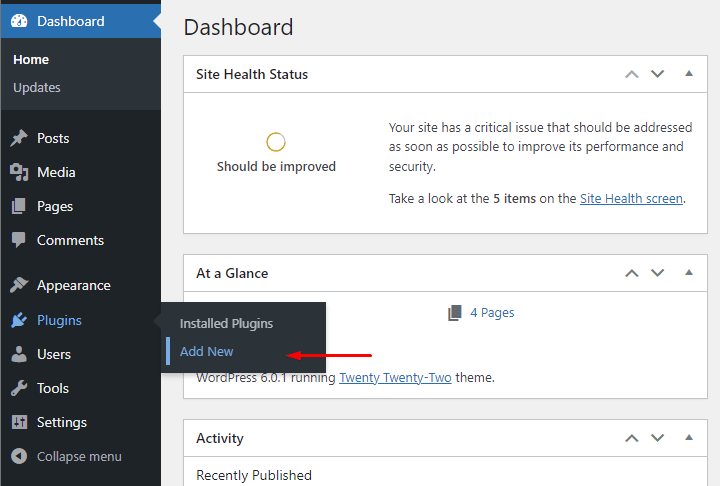Open the Twenty Twenty-Two theme link
Image resolution: width=720 pixels, height=486 pixels.
395,378
